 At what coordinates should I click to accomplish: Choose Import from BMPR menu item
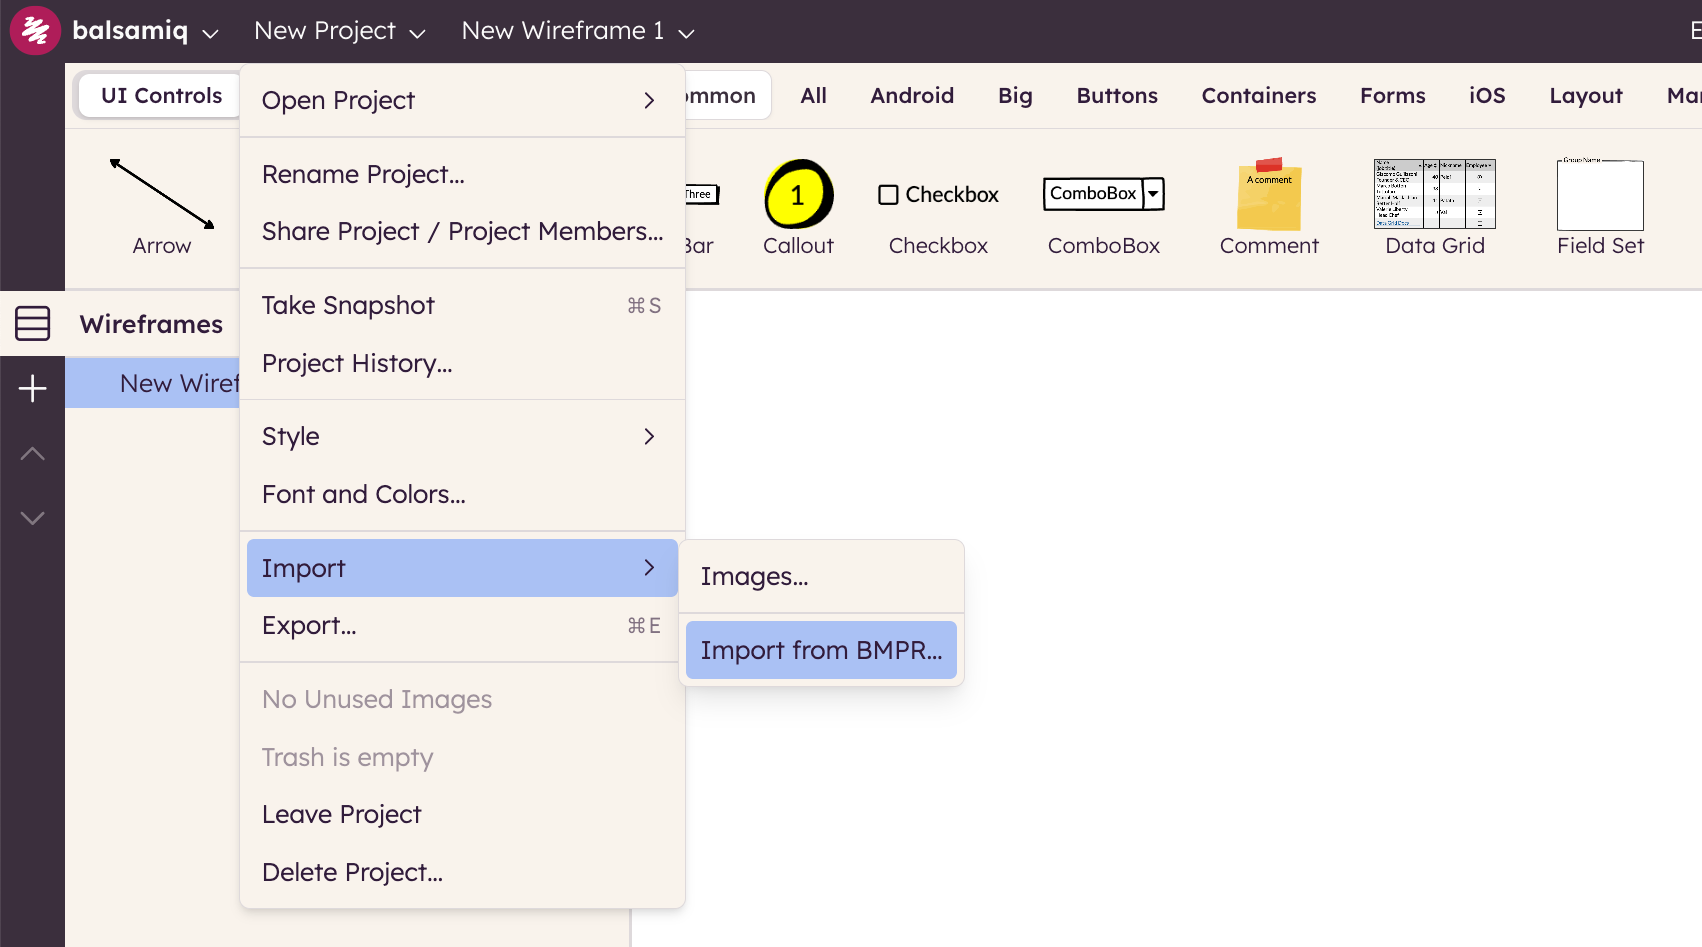pos(821,650)
